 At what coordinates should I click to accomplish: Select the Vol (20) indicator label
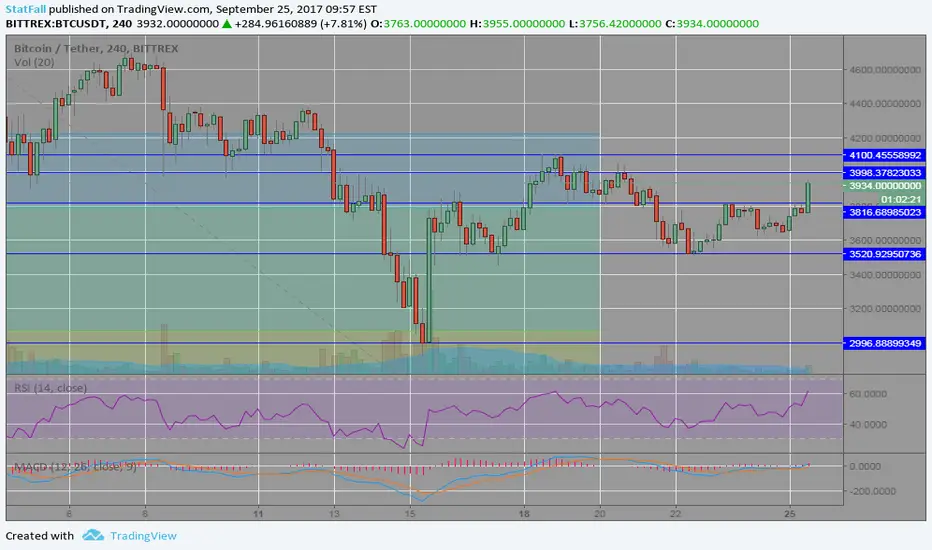(34, 62)
